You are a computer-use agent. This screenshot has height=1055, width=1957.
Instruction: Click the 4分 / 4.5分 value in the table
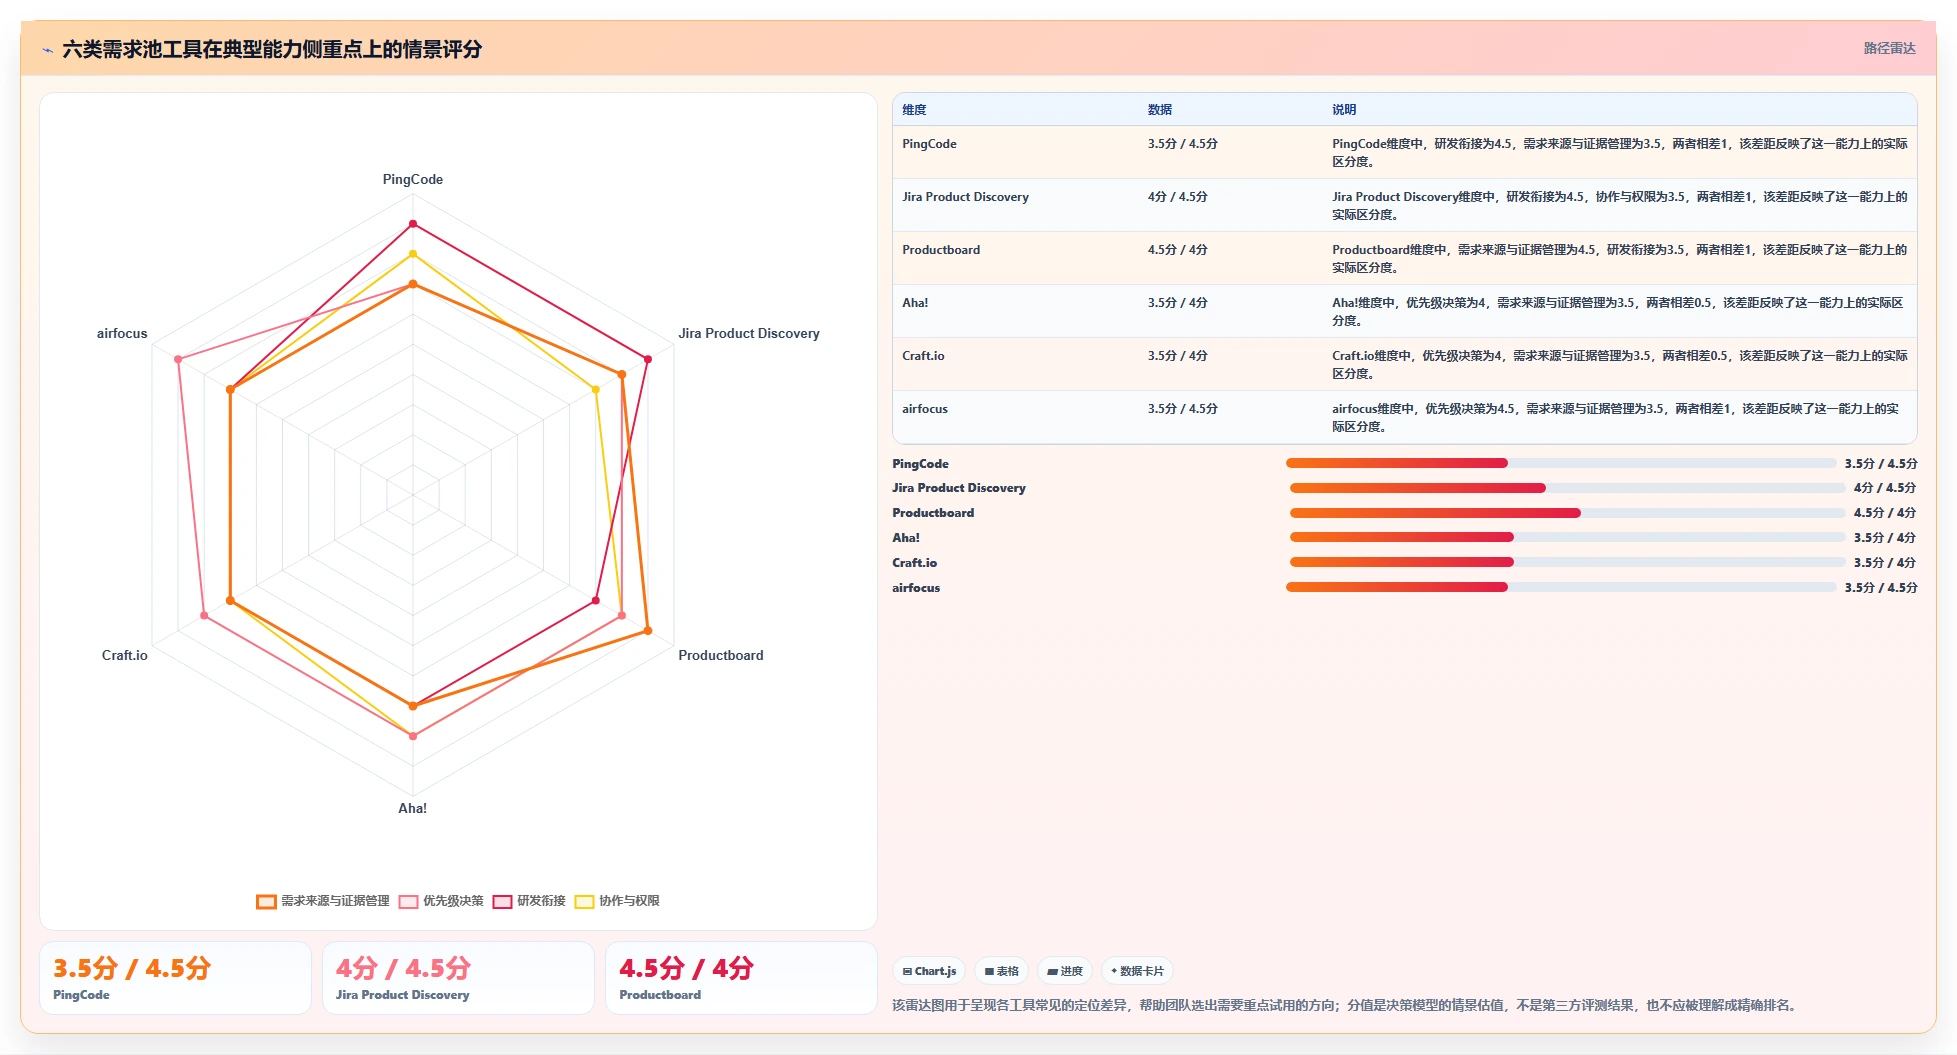[1178, 197]
